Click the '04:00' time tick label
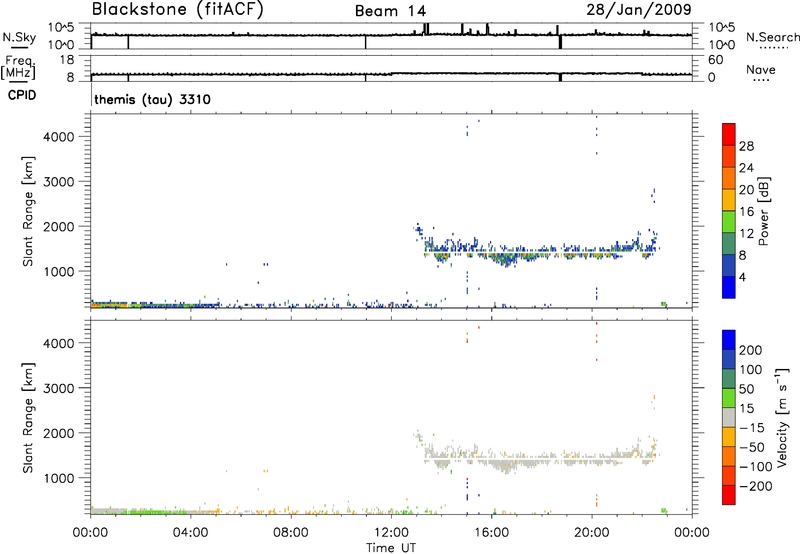800x554 pixels. pos(190,533)
